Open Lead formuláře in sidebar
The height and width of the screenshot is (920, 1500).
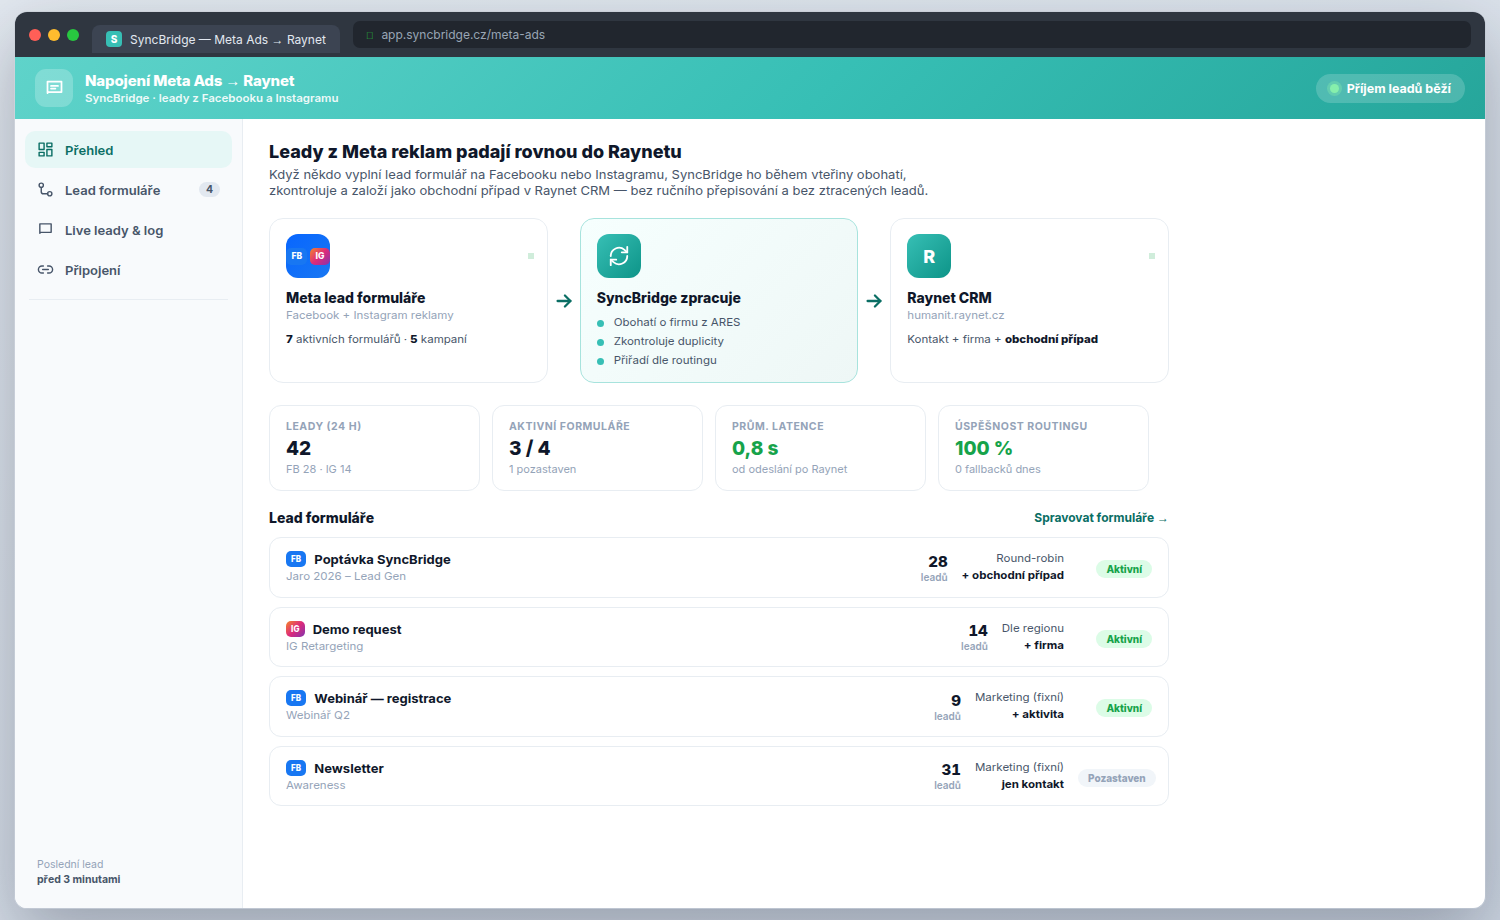128,190
